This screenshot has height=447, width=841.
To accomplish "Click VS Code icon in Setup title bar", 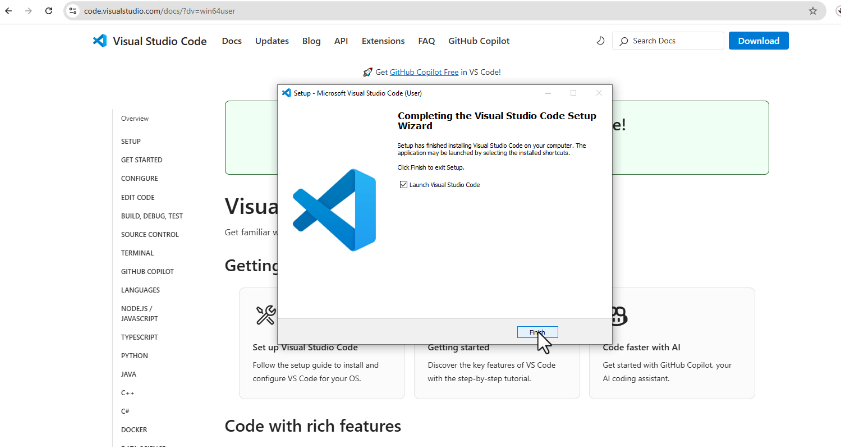I will point(286,93).
